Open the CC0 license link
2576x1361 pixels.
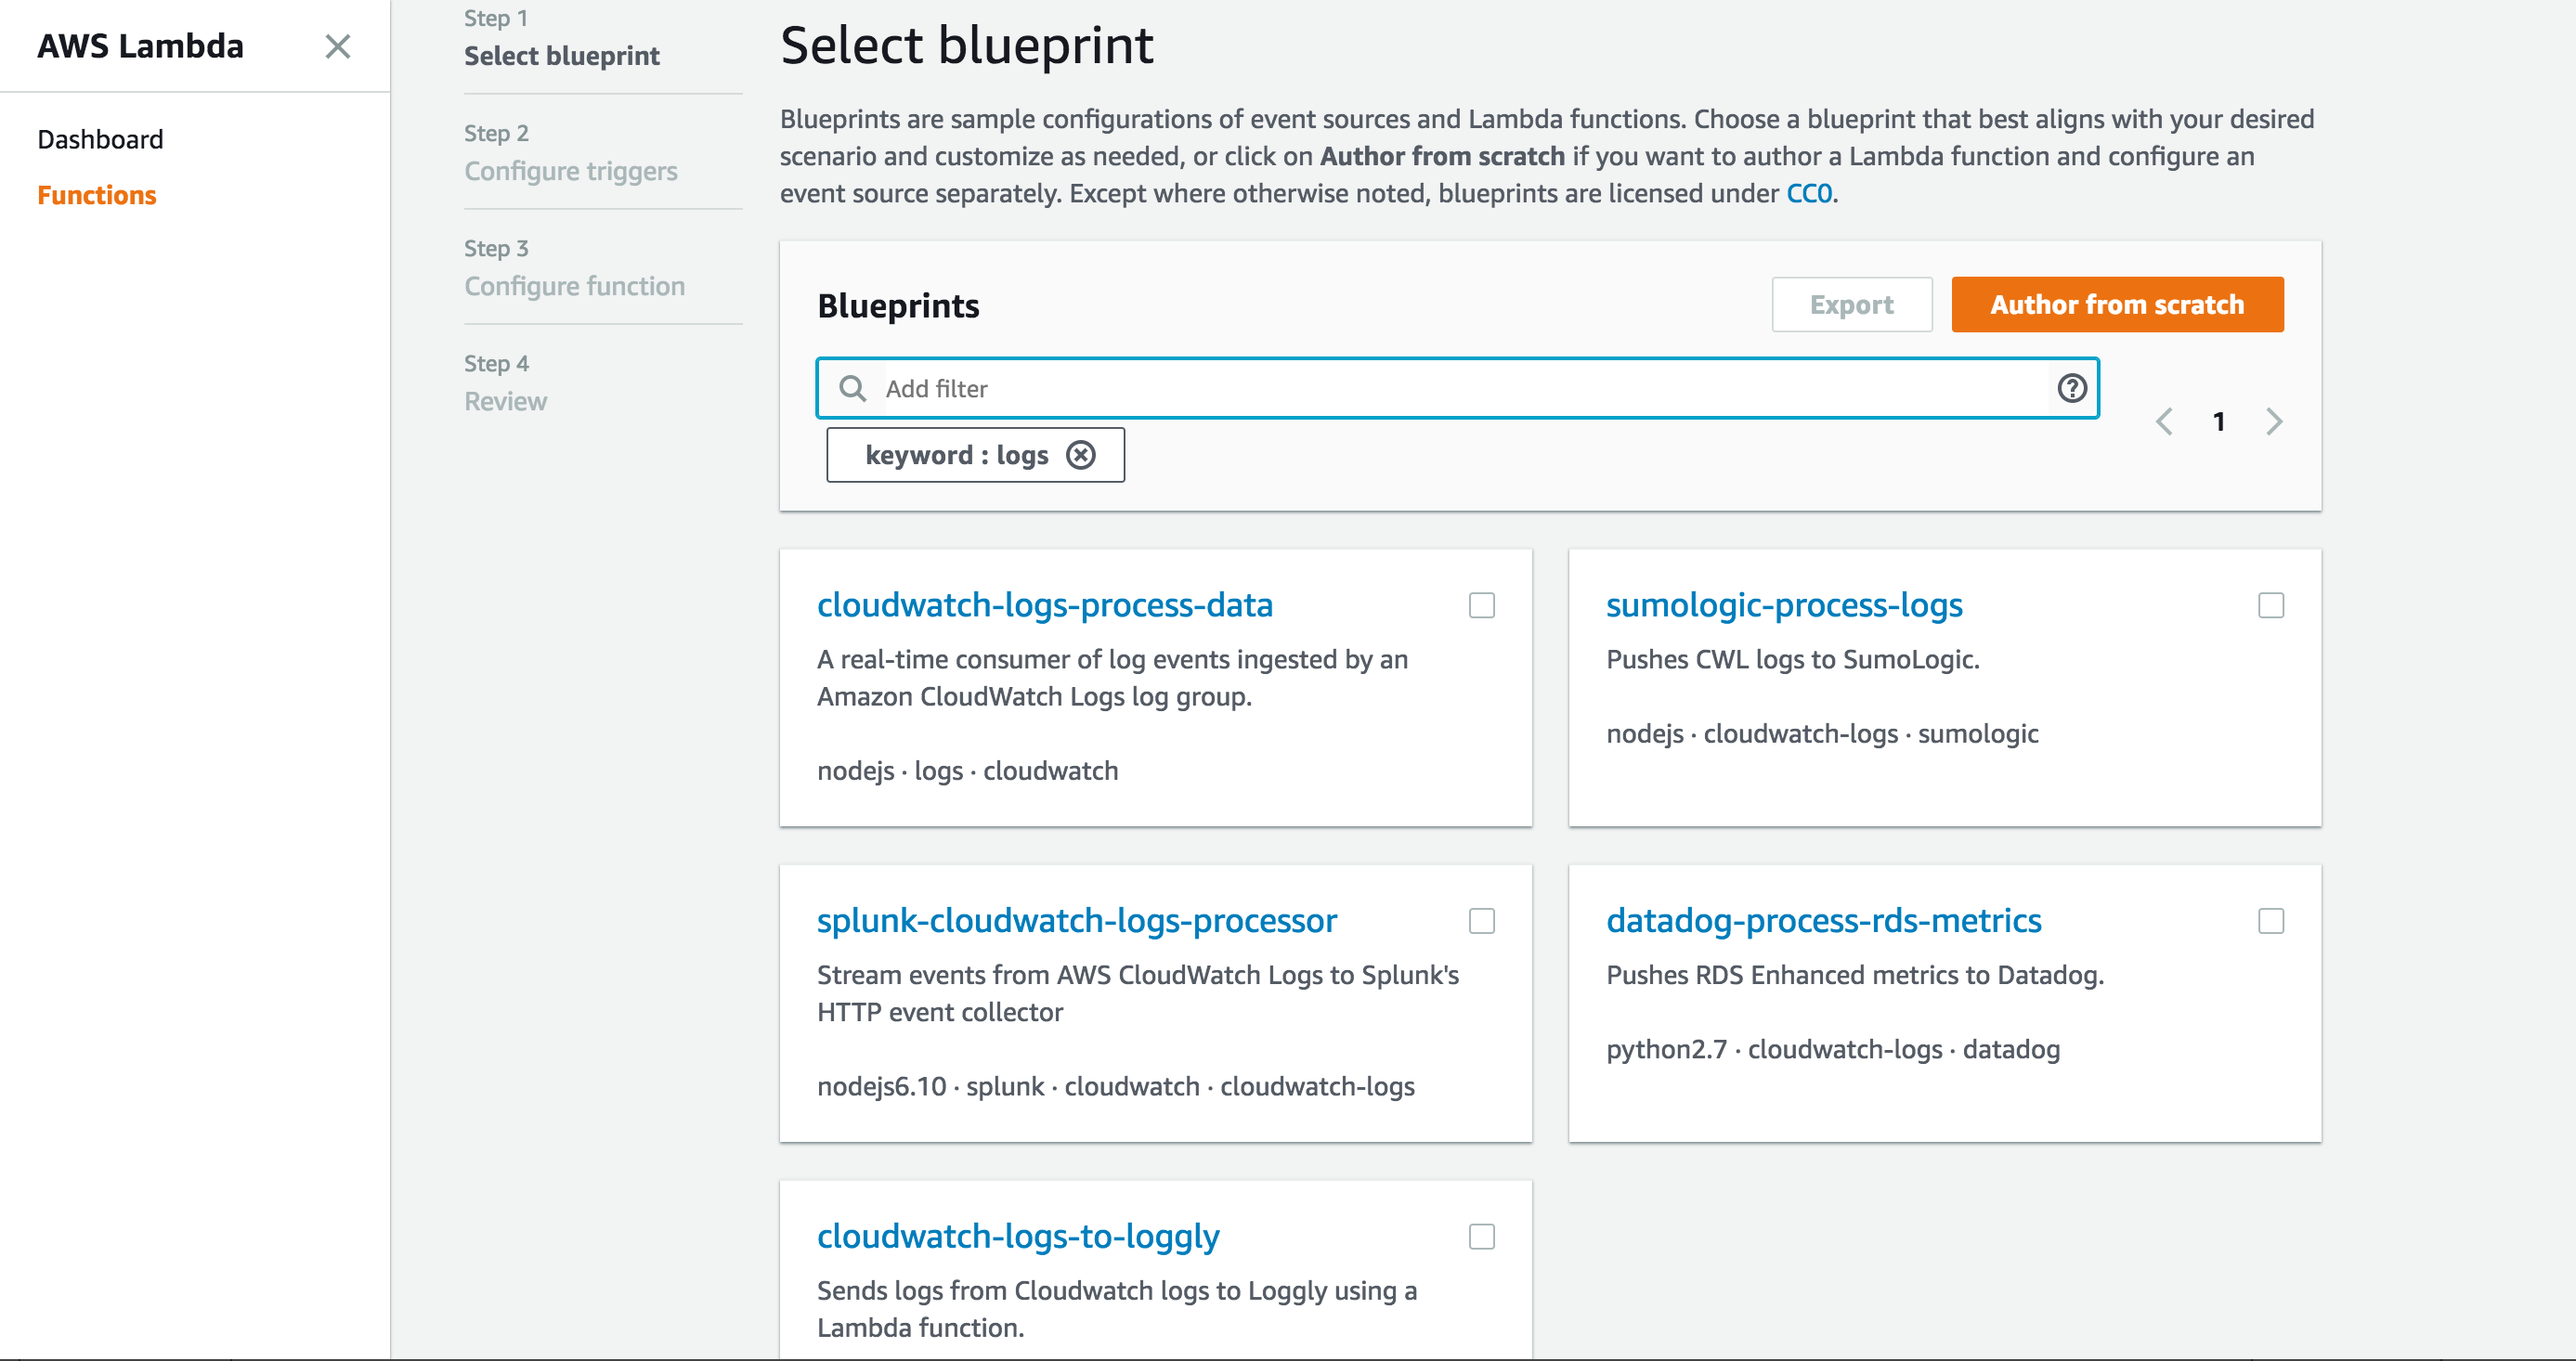1809,193
